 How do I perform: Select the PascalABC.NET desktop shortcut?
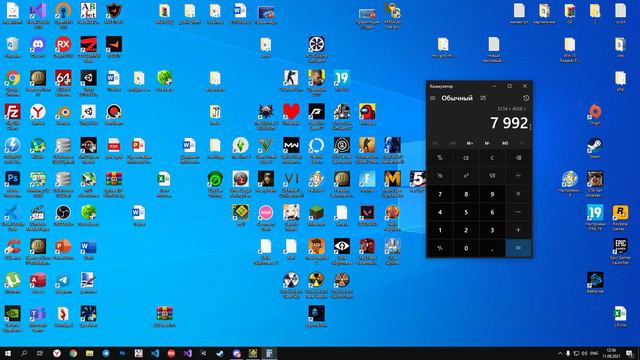click(x=89, y=13)
